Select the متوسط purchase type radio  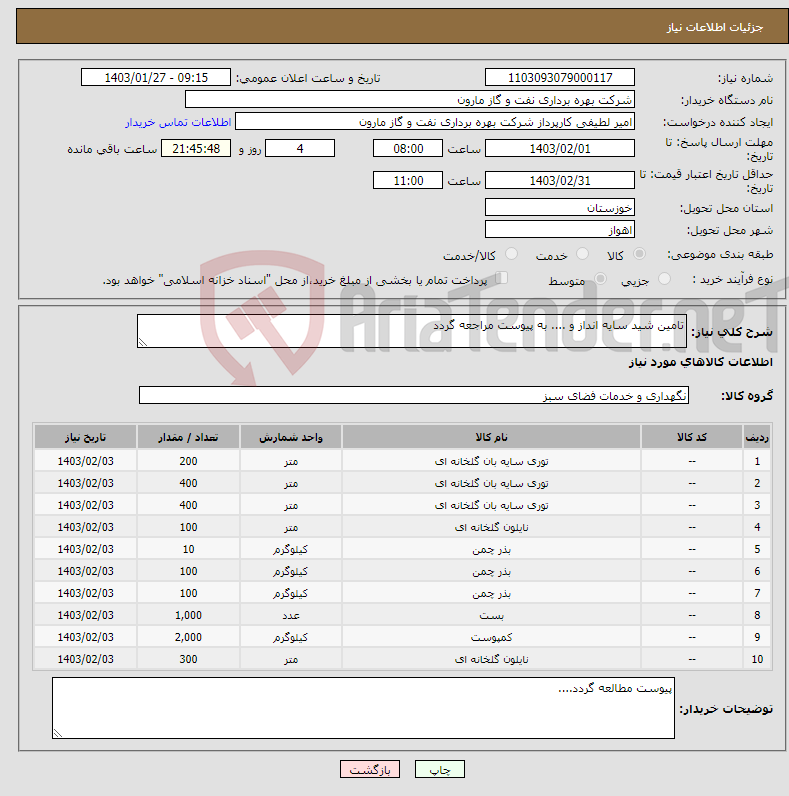pos(601,279)
